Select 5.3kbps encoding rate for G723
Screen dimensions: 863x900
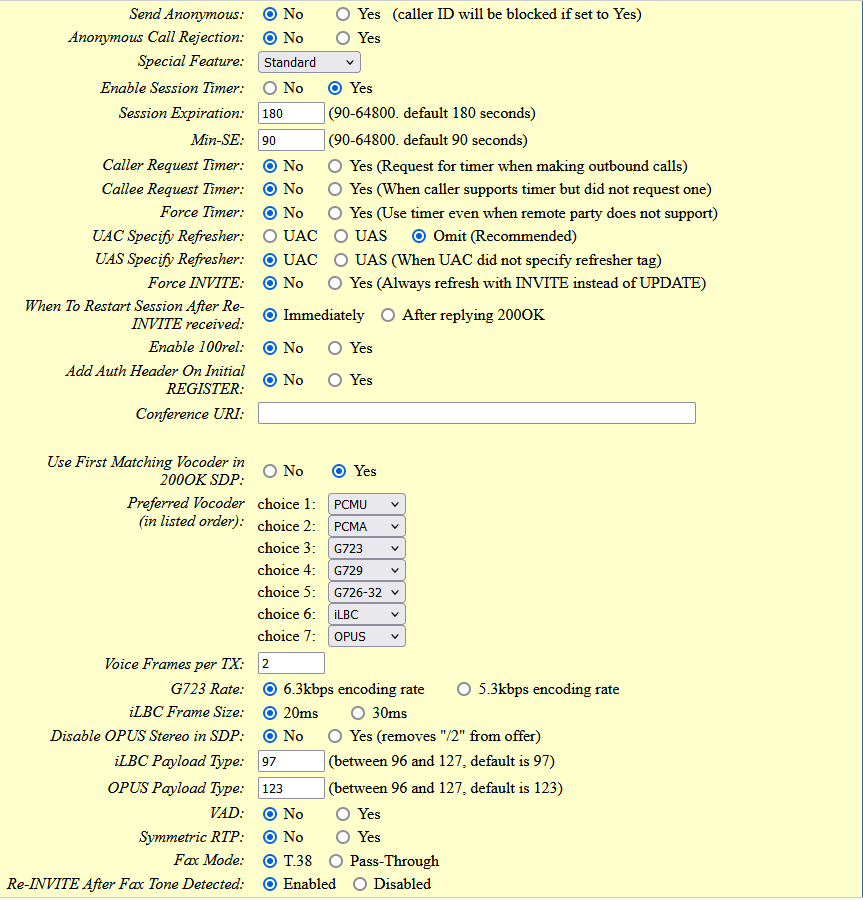coord(464,689)
